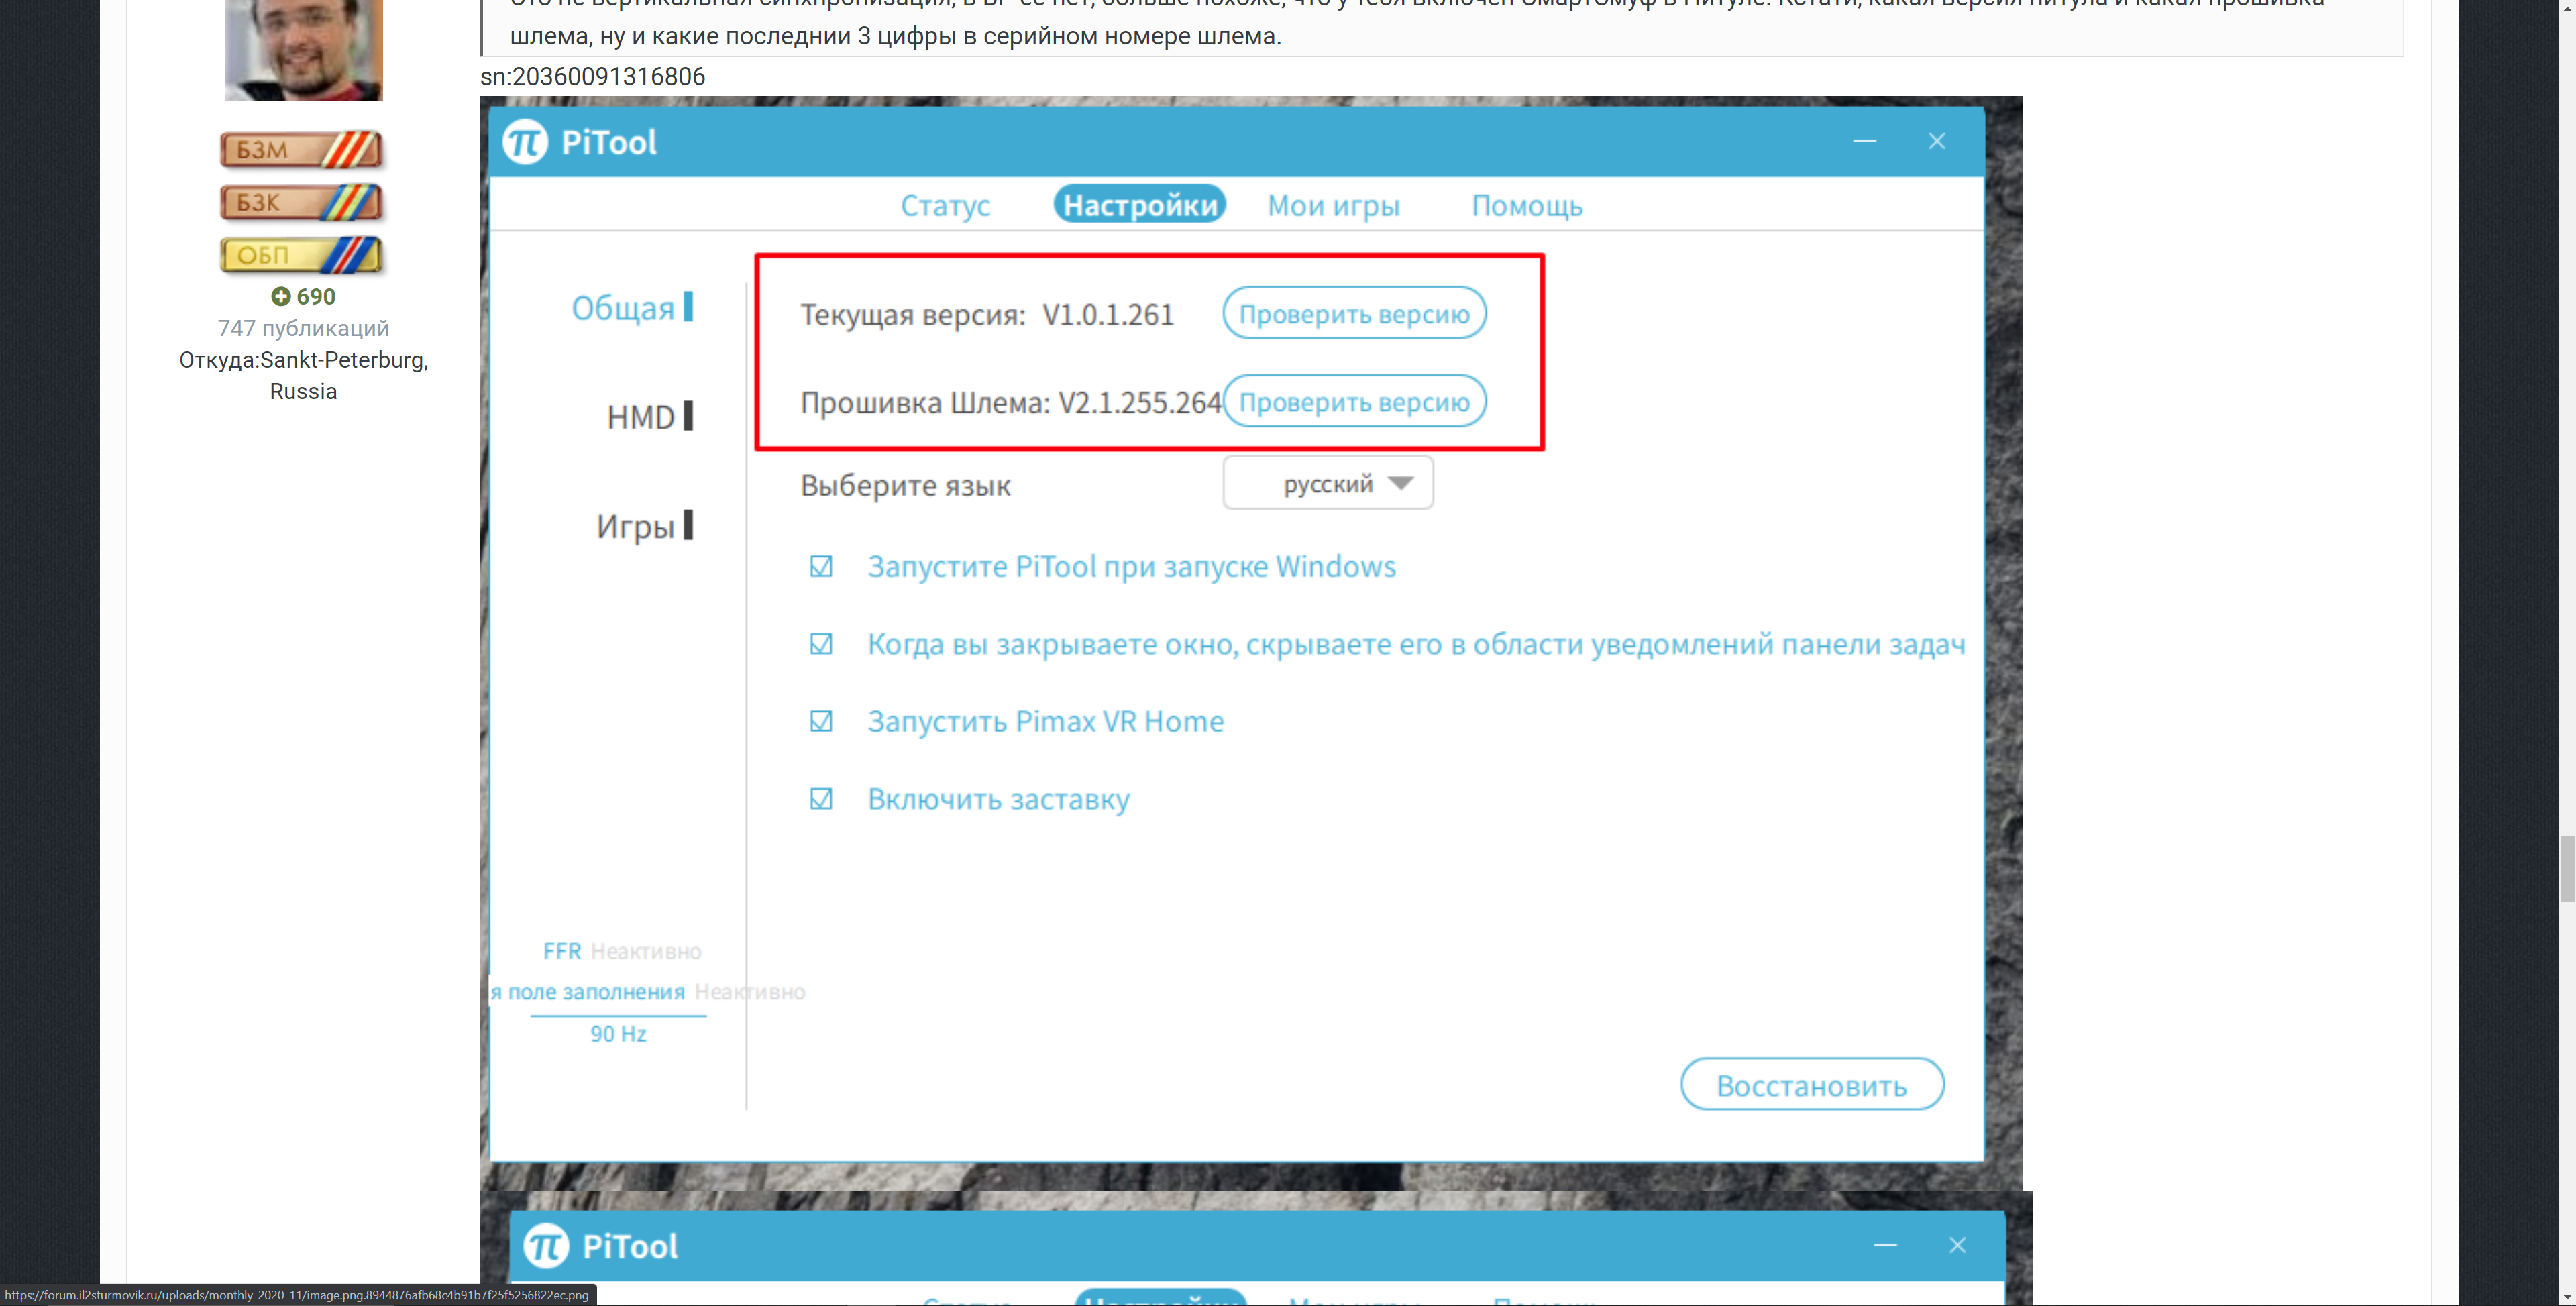Uncheck Запустить Pimax VR Home
Image resolution: width=2576 pixels, height=1306 pixels.
point(821,721)
